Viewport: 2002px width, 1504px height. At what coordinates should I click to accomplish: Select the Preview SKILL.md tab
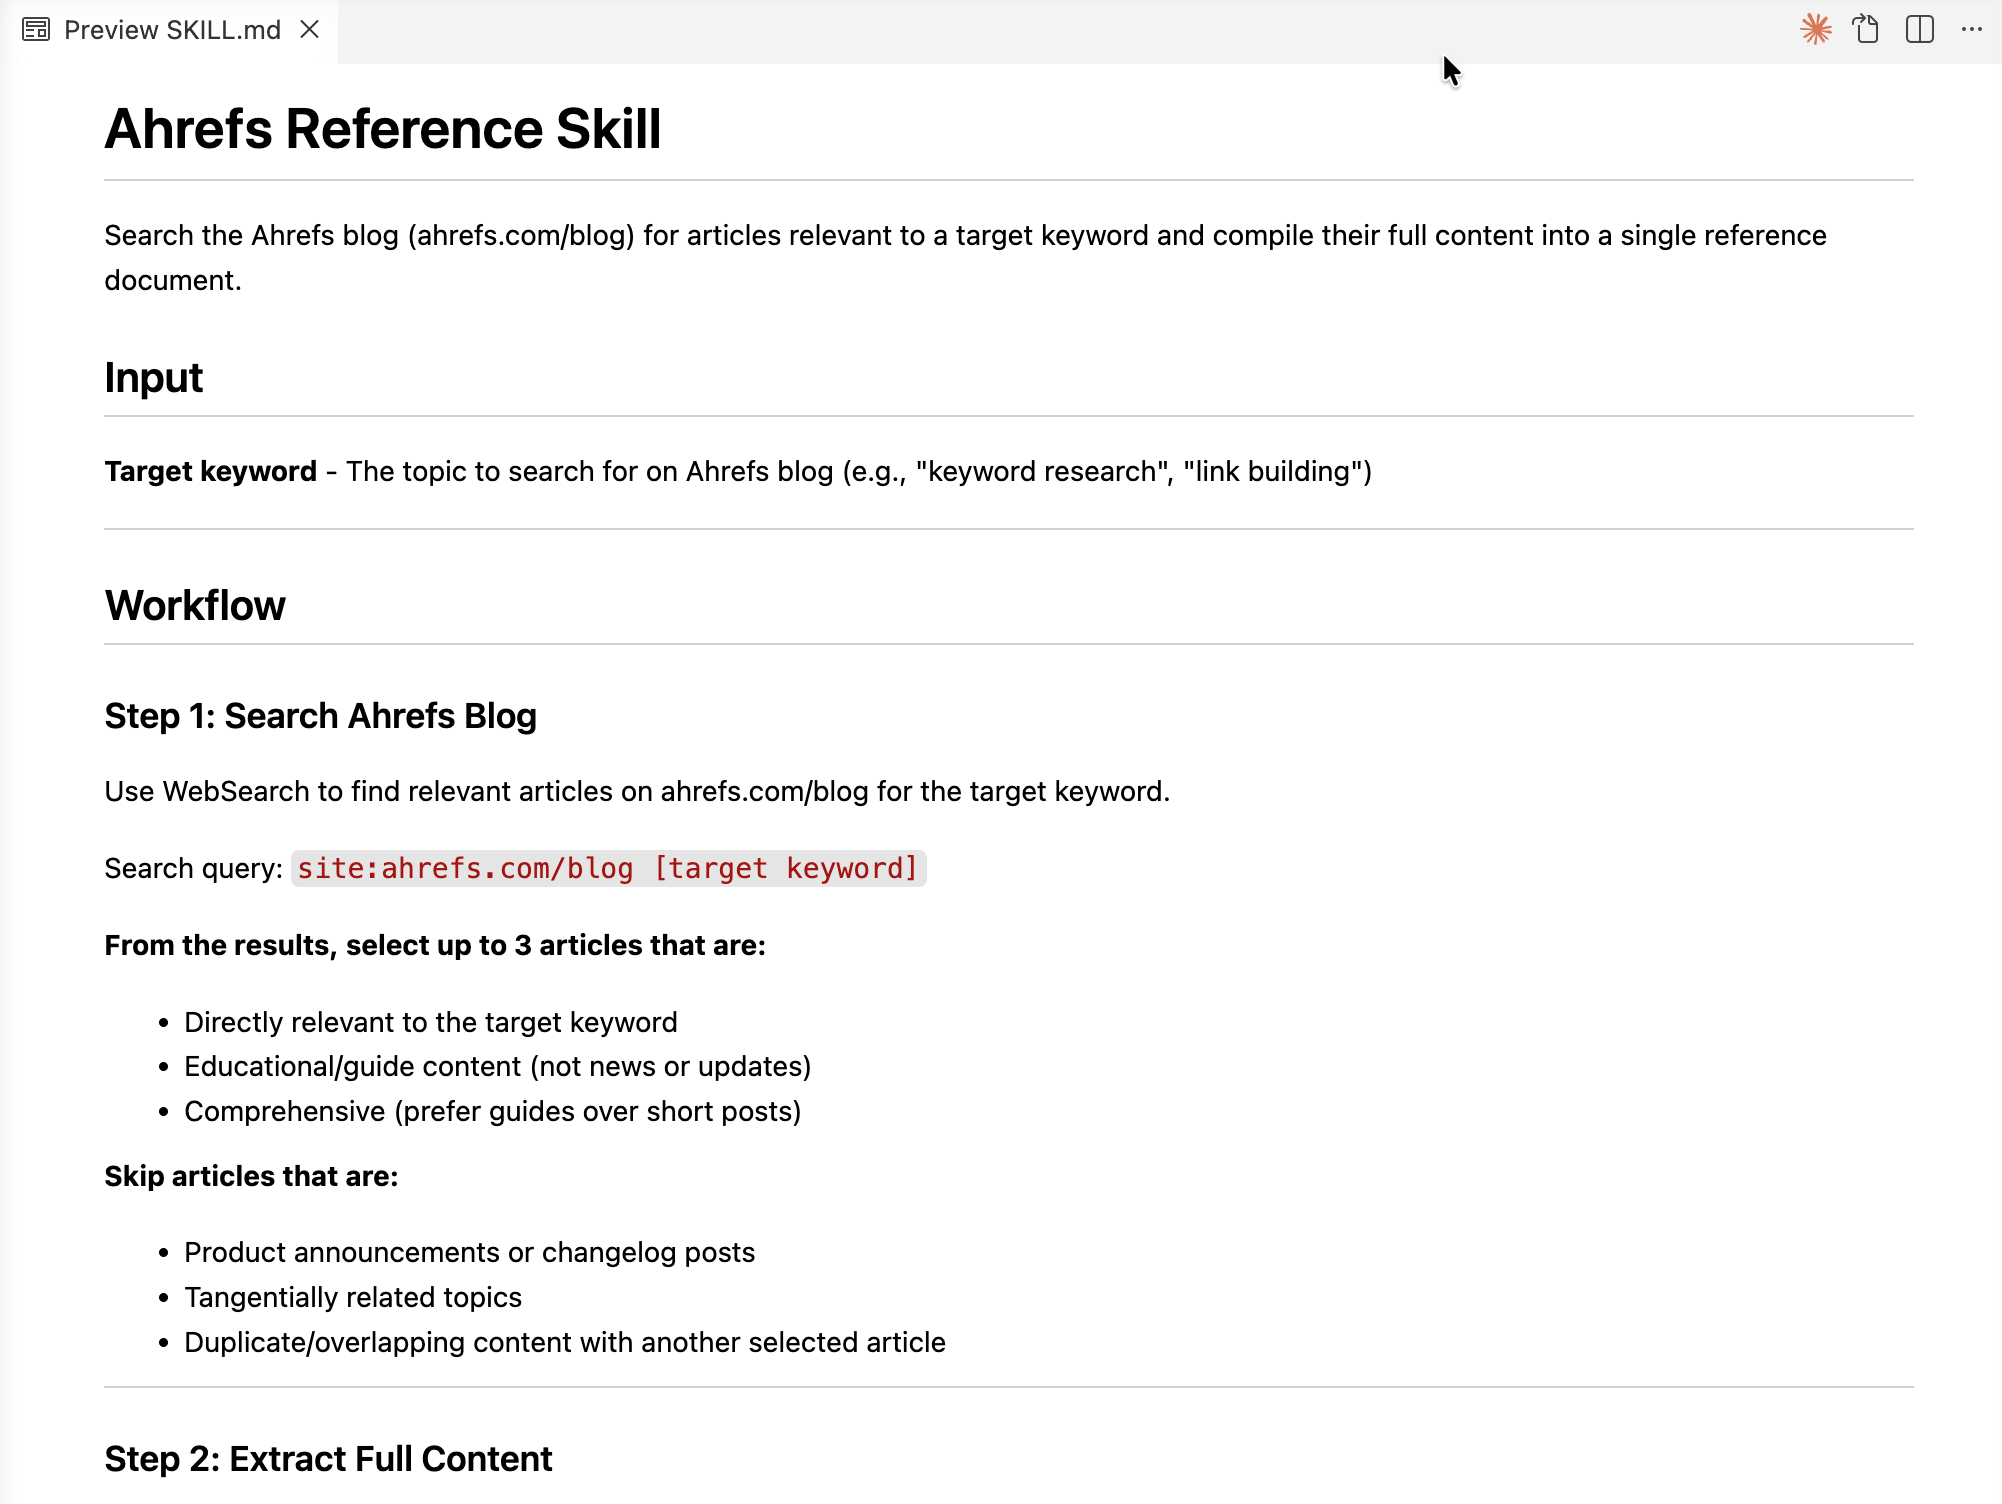click(x=170, y=29)
